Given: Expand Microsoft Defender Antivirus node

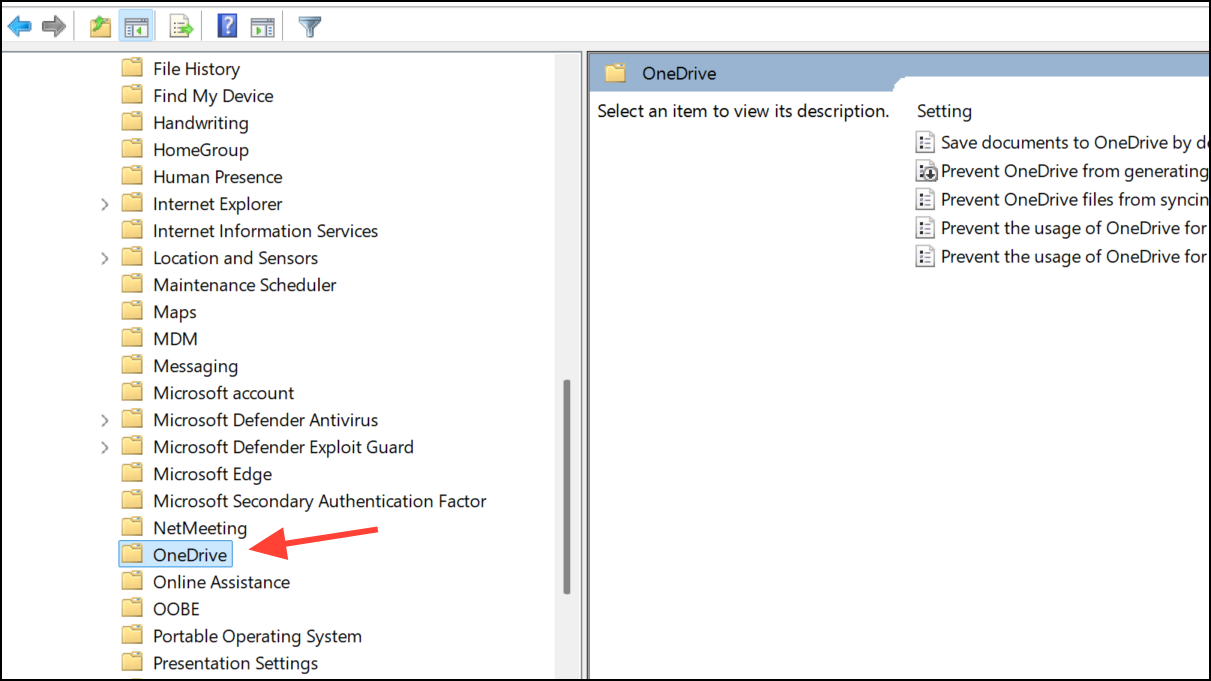Looking at the screenshot, I should click(105, 420).
